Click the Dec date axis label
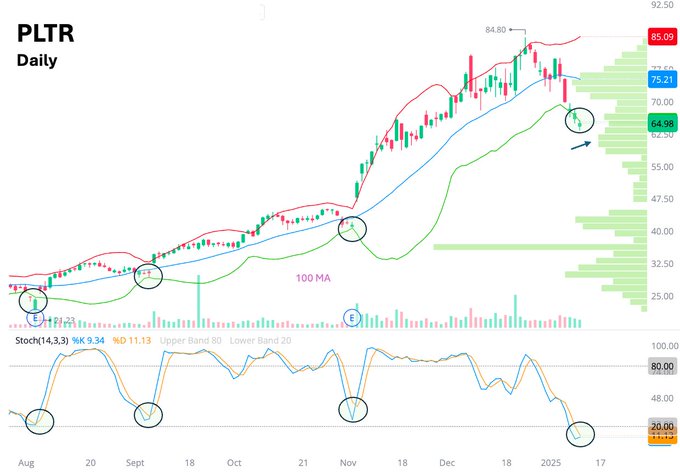 447,463
